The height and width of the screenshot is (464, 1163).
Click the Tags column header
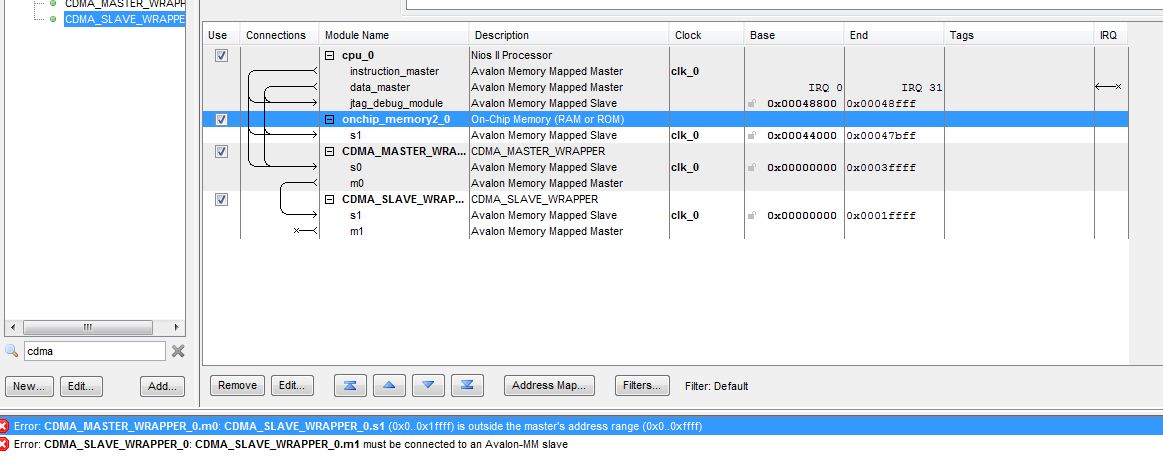tap(1018, 35)
